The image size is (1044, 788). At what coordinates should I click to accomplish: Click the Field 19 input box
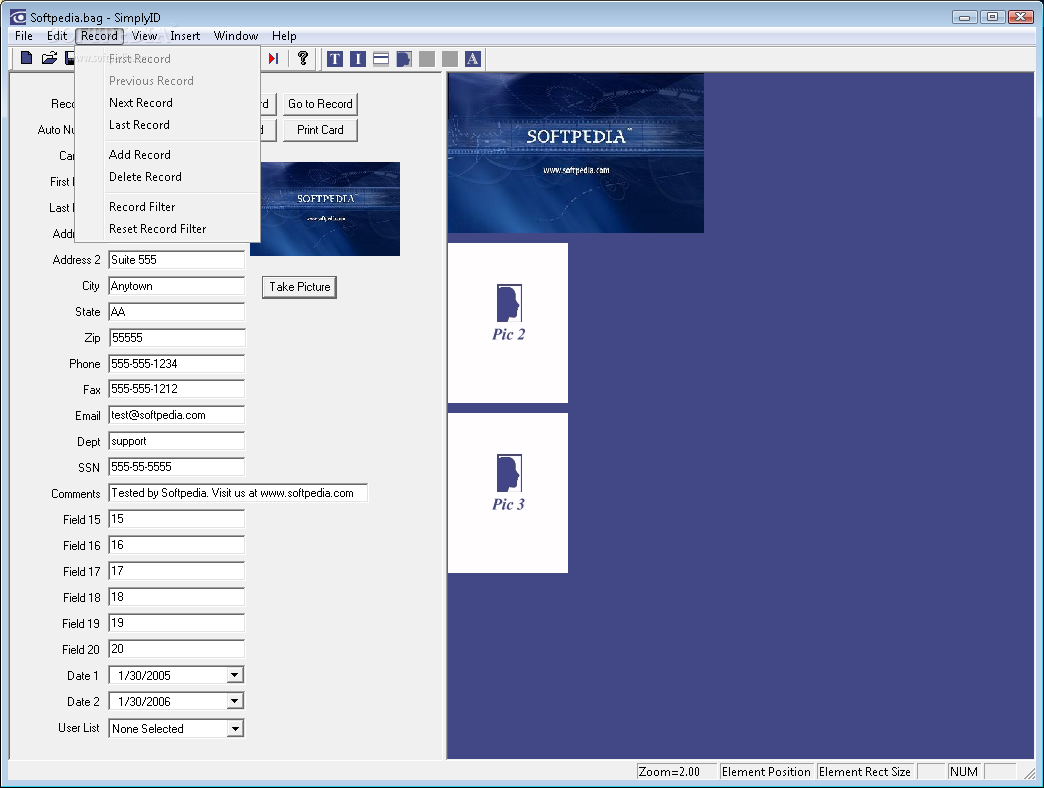(x=176, y=623)
